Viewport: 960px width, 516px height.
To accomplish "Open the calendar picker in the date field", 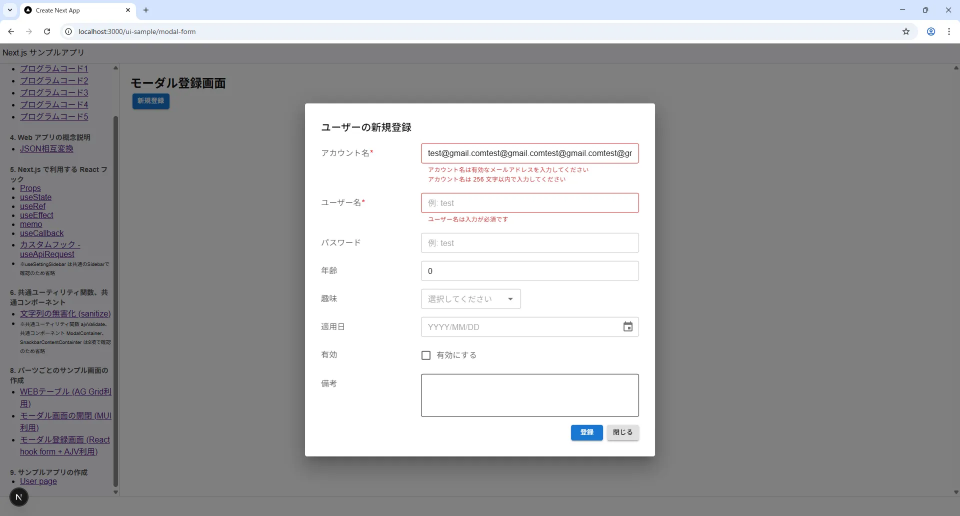I will point(628,327).
